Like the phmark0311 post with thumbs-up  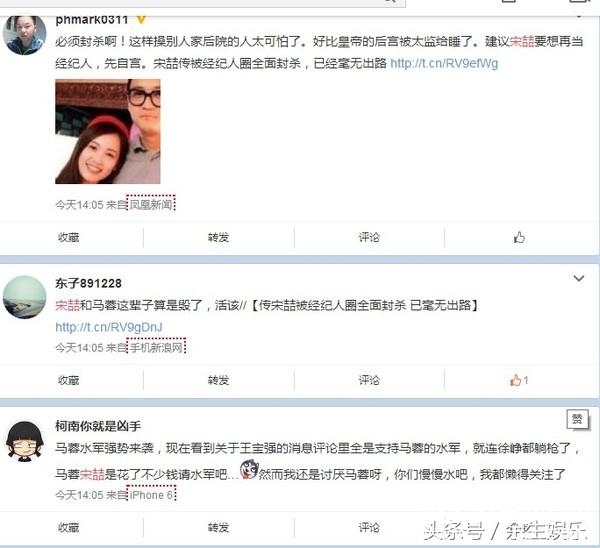(519, 238)
